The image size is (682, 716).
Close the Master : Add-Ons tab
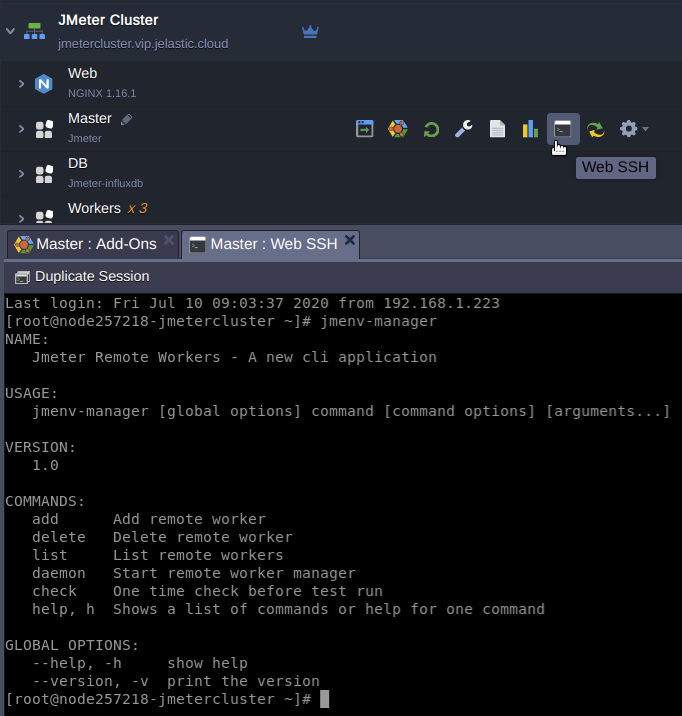[x=169, y=240]
